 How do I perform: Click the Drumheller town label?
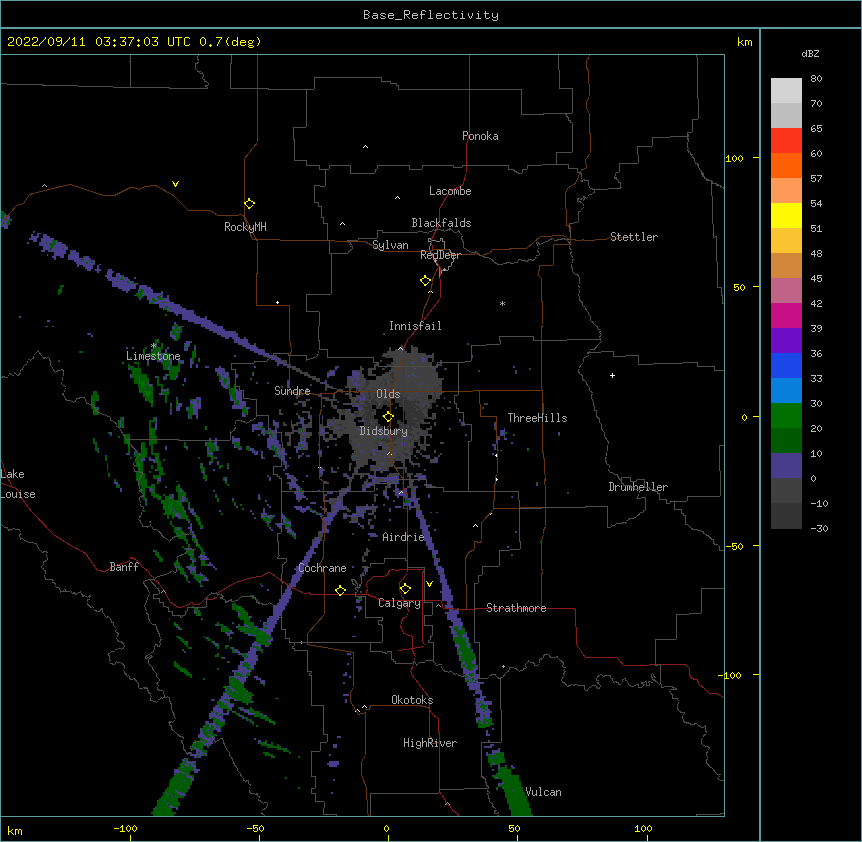click(x=638, y=487)
